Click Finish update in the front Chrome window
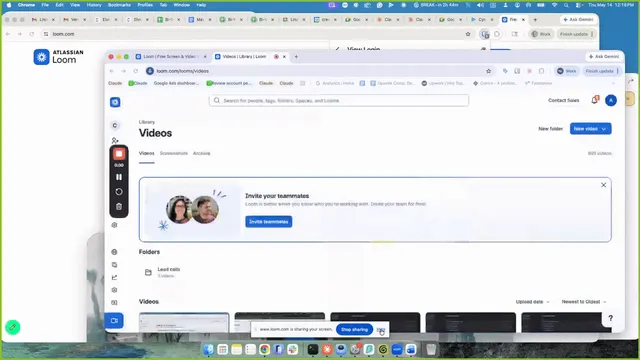This screenshot has height=360, width=640. [602, 71]
